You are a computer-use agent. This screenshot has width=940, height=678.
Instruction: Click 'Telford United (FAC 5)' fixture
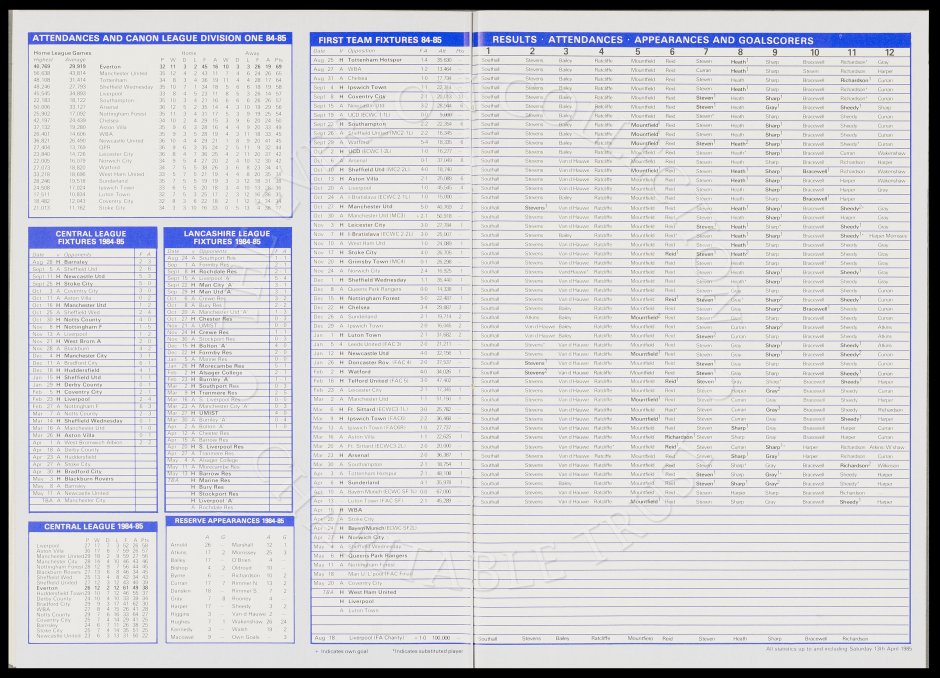378,381
